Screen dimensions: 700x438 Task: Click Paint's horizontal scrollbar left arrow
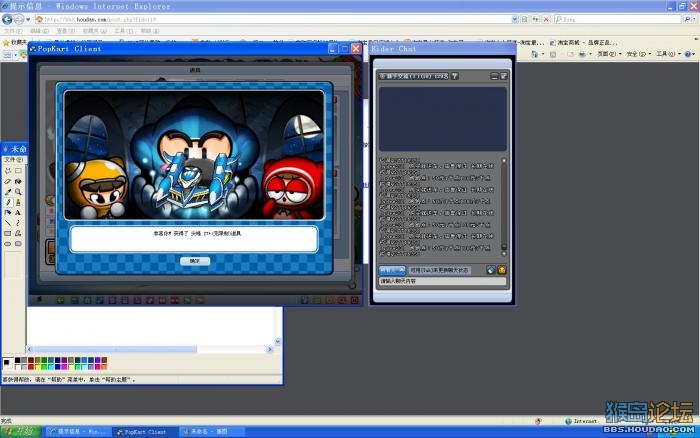tap(30, 349)
